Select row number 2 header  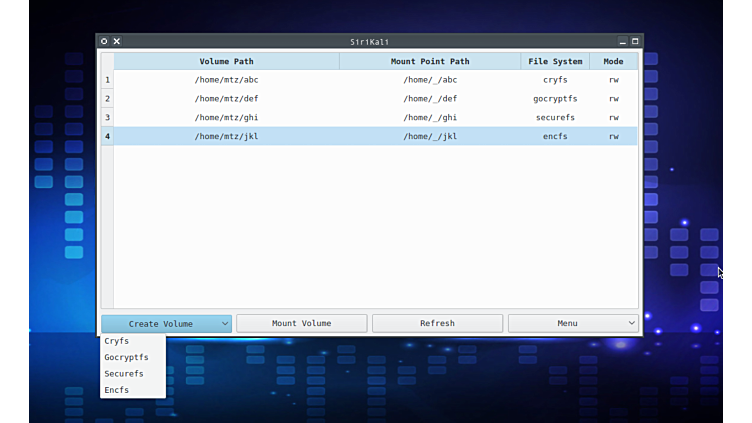click(x=107, y=99)
